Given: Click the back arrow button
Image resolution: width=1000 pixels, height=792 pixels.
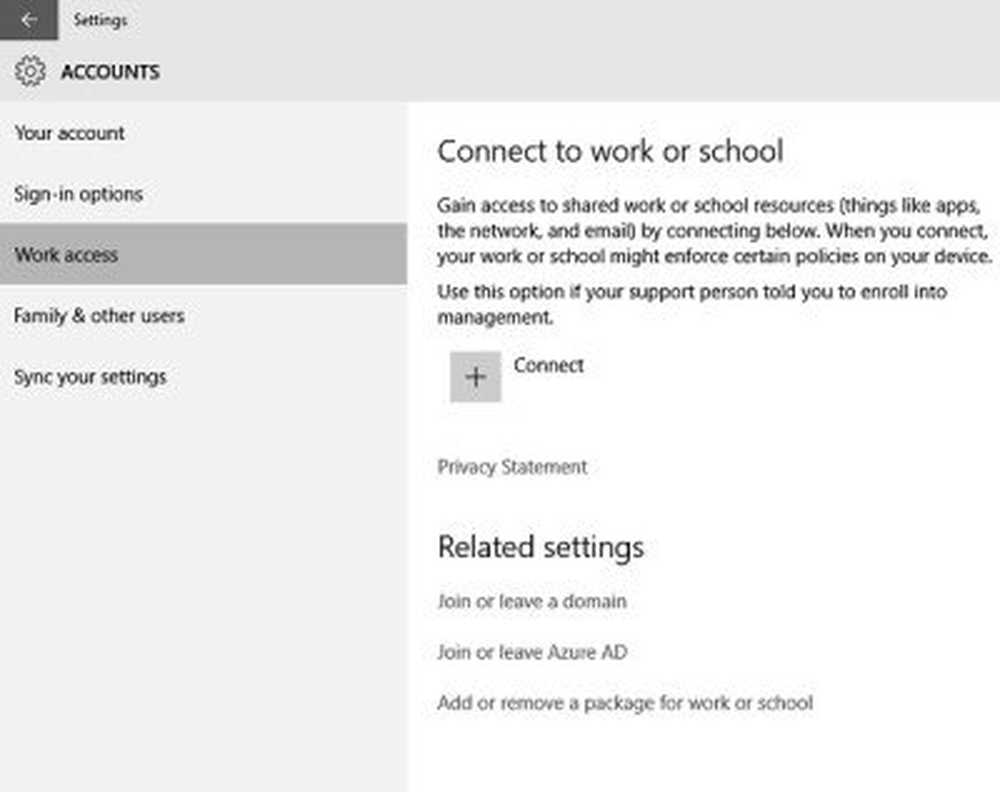Looking at the screenshot, I should point(29,20).
